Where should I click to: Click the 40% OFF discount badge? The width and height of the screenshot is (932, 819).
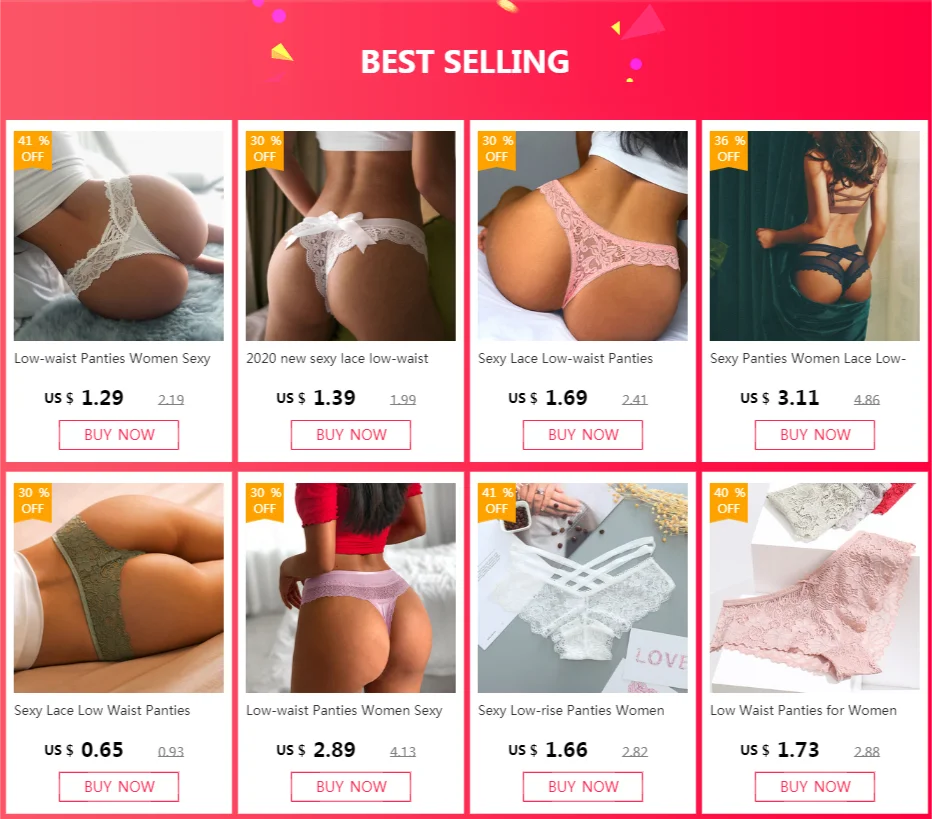[x=729, y=502]
